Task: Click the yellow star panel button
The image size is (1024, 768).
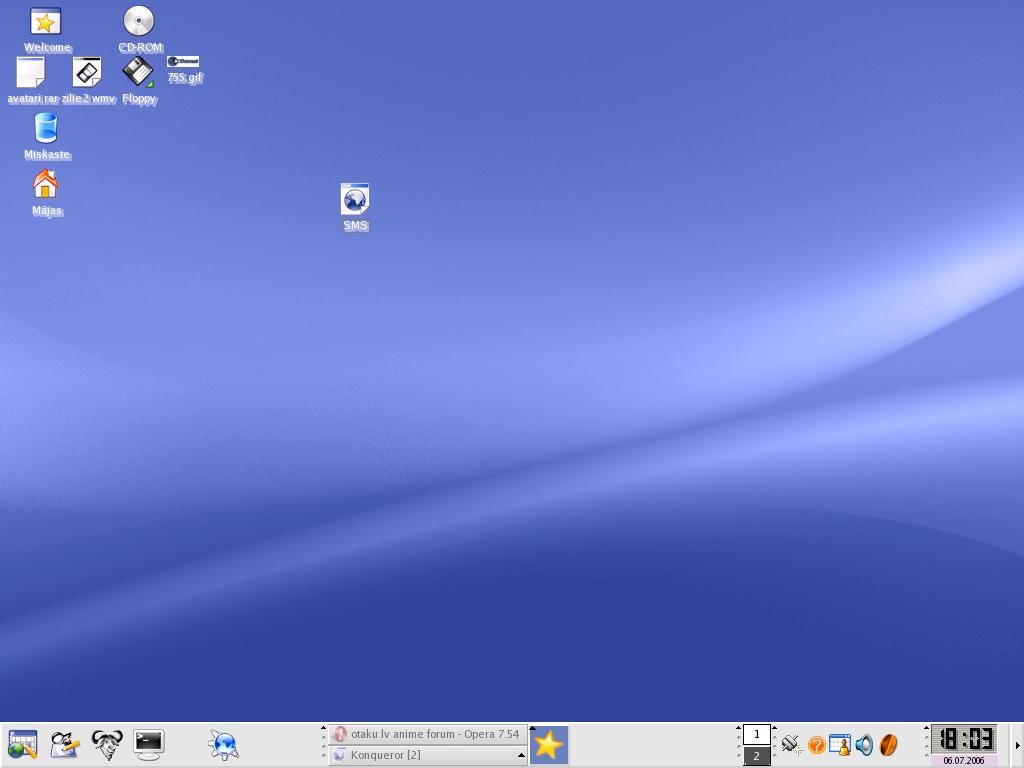Action: tap(548, 744)
